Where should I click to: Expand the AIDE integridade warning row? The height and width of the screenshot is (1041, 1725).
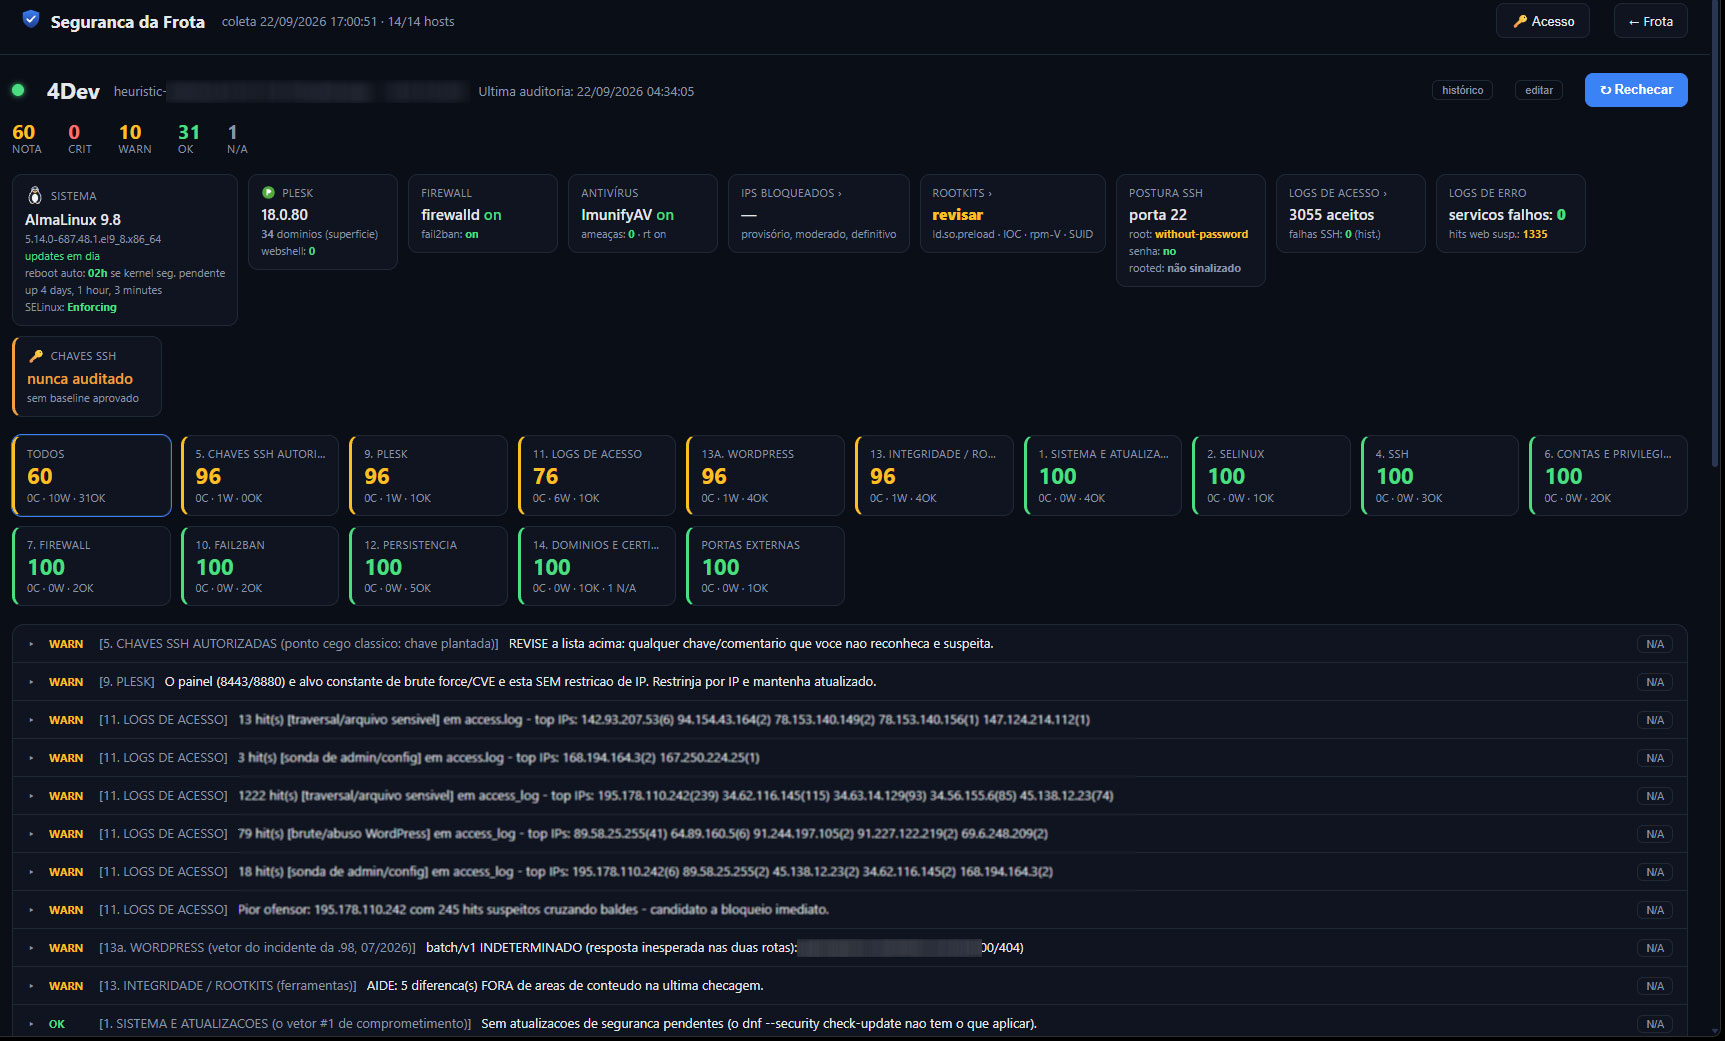[850, 986]
